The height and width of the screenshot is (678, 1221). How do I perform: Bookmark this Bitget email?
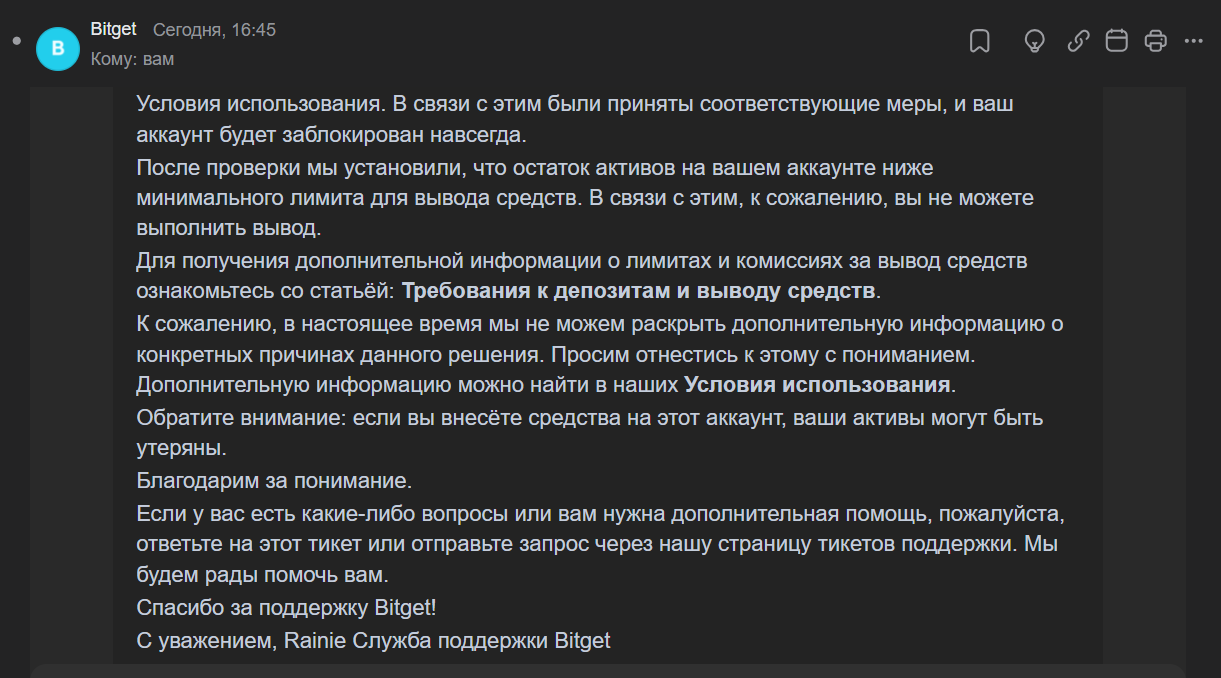tap(980, 41)
